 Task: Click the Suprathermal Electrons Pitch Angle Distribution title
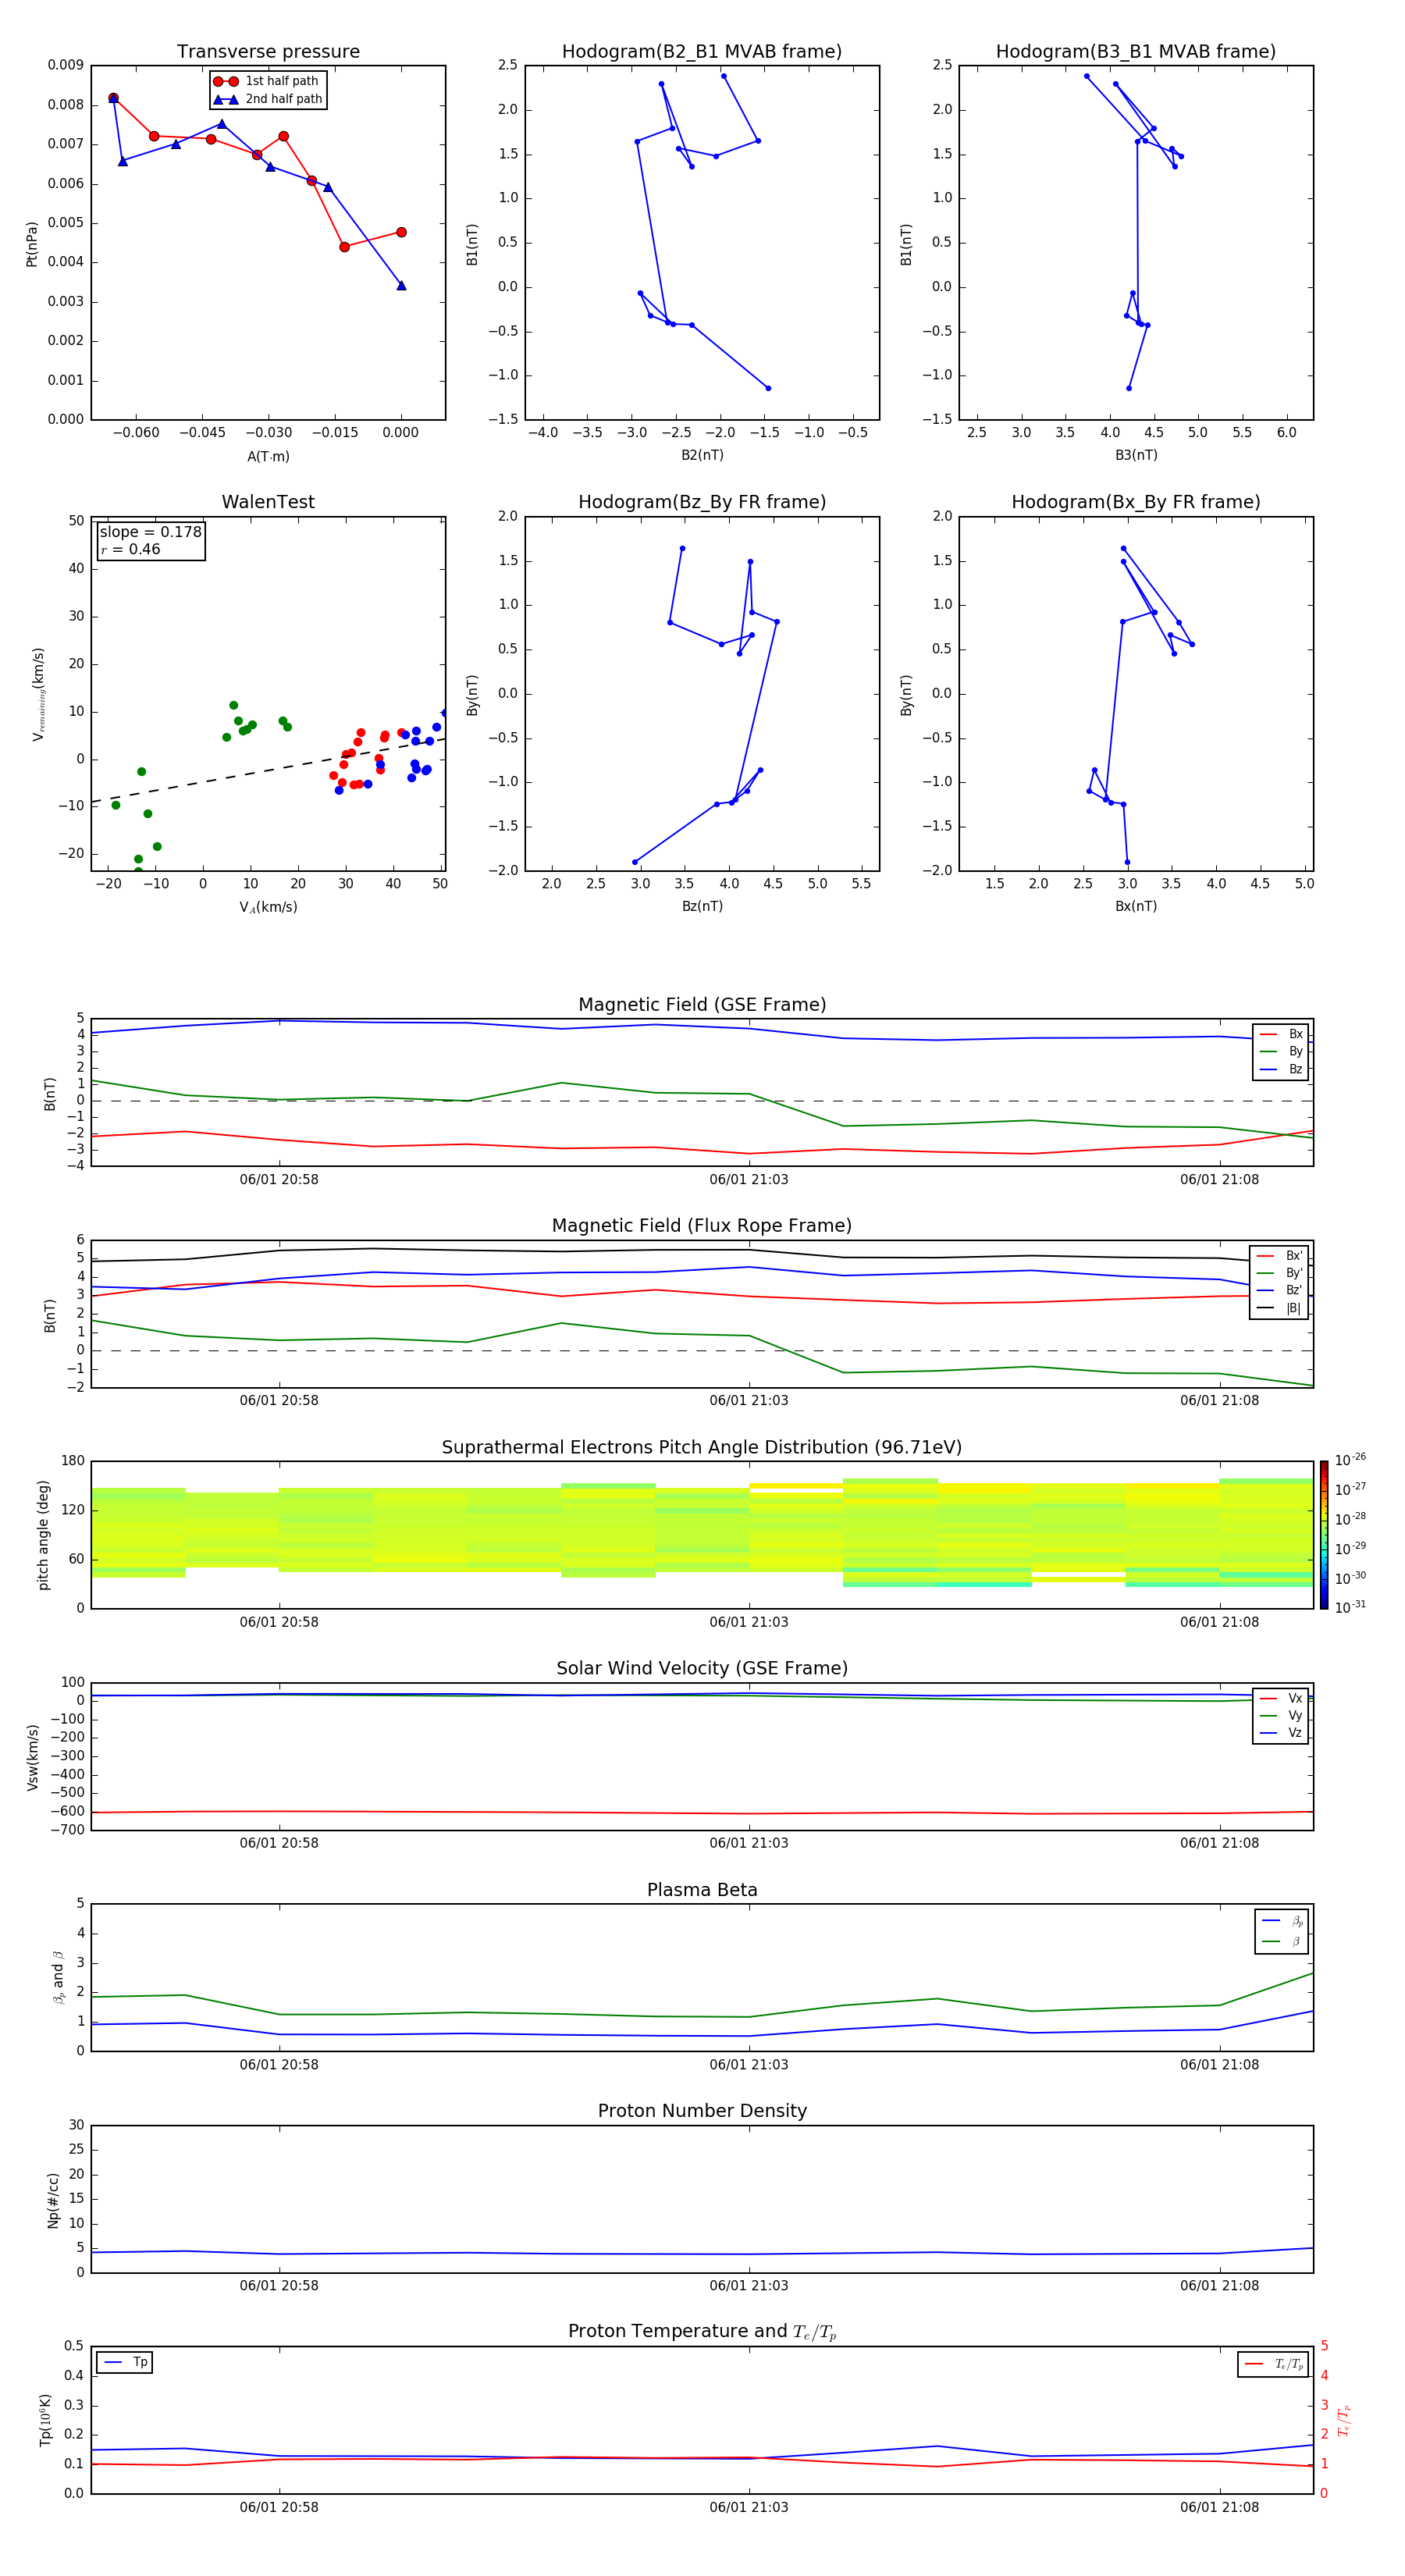[x=702, y=1447]
